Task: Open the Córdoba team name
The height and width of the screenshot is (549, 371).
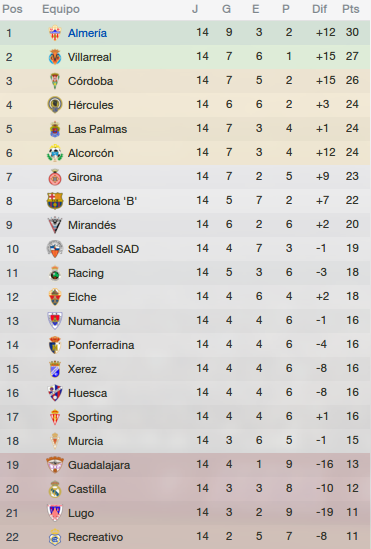Action: click(90, 81)
